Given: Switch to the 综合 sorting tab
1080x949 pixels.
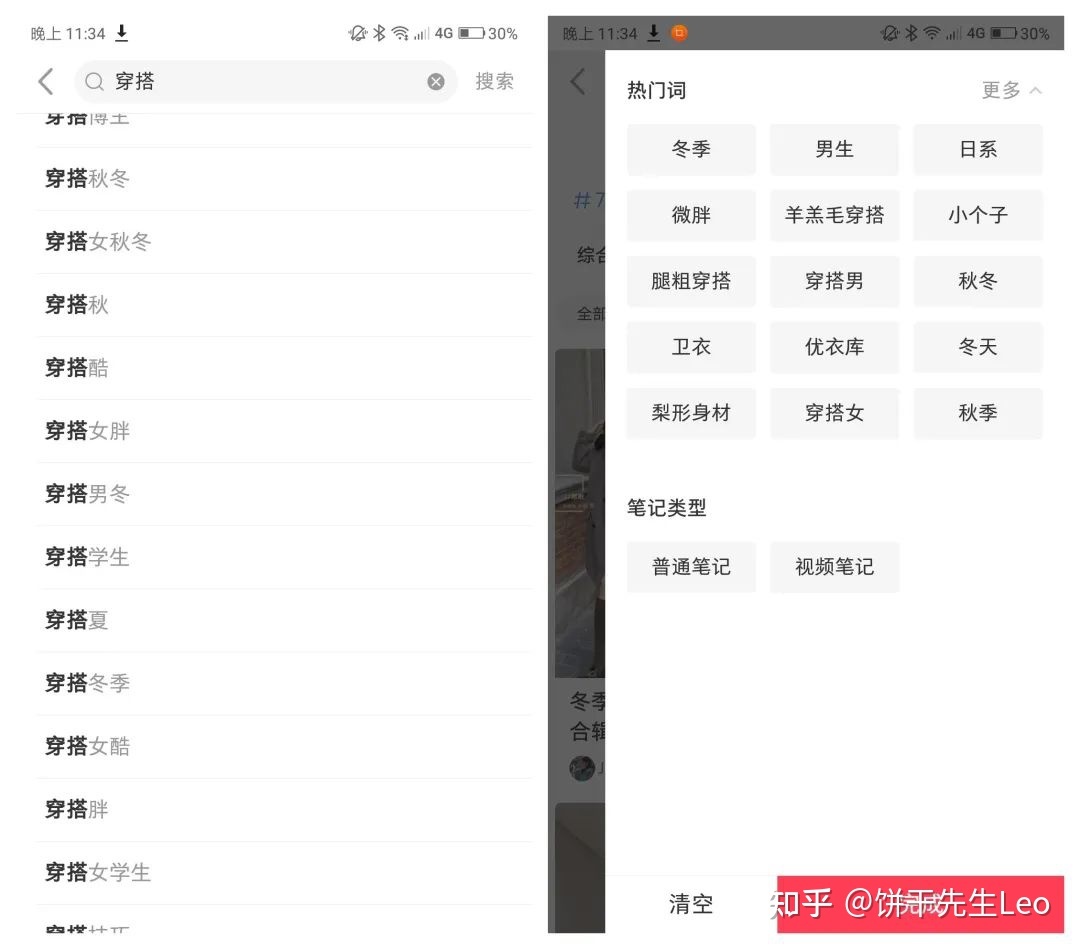Looking at the screenshot, I should (592, 255).
